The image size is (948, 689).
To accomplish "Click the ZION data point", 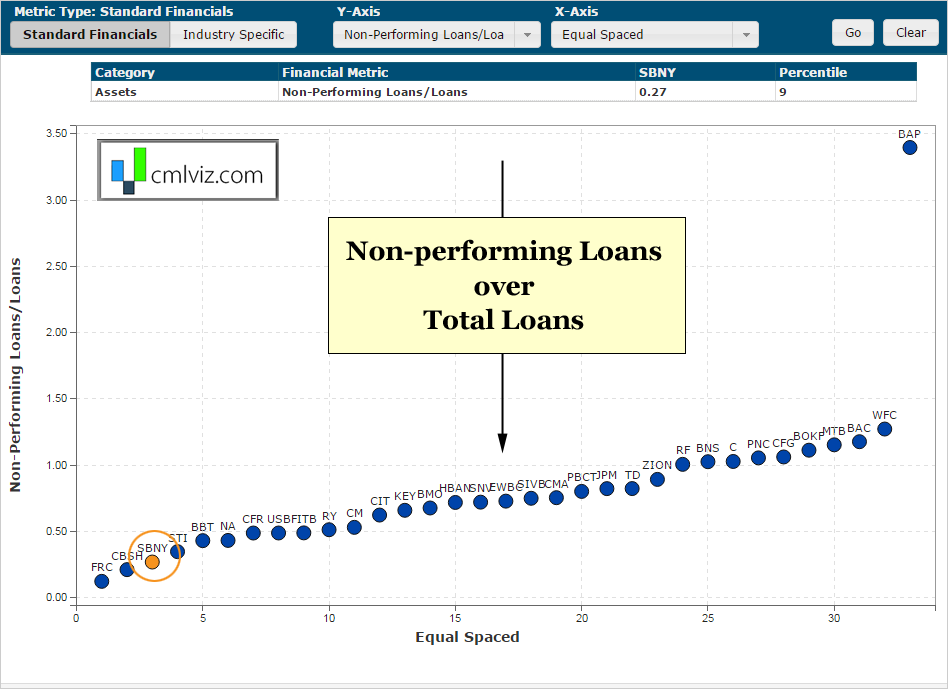I will (x=657, y=479).
